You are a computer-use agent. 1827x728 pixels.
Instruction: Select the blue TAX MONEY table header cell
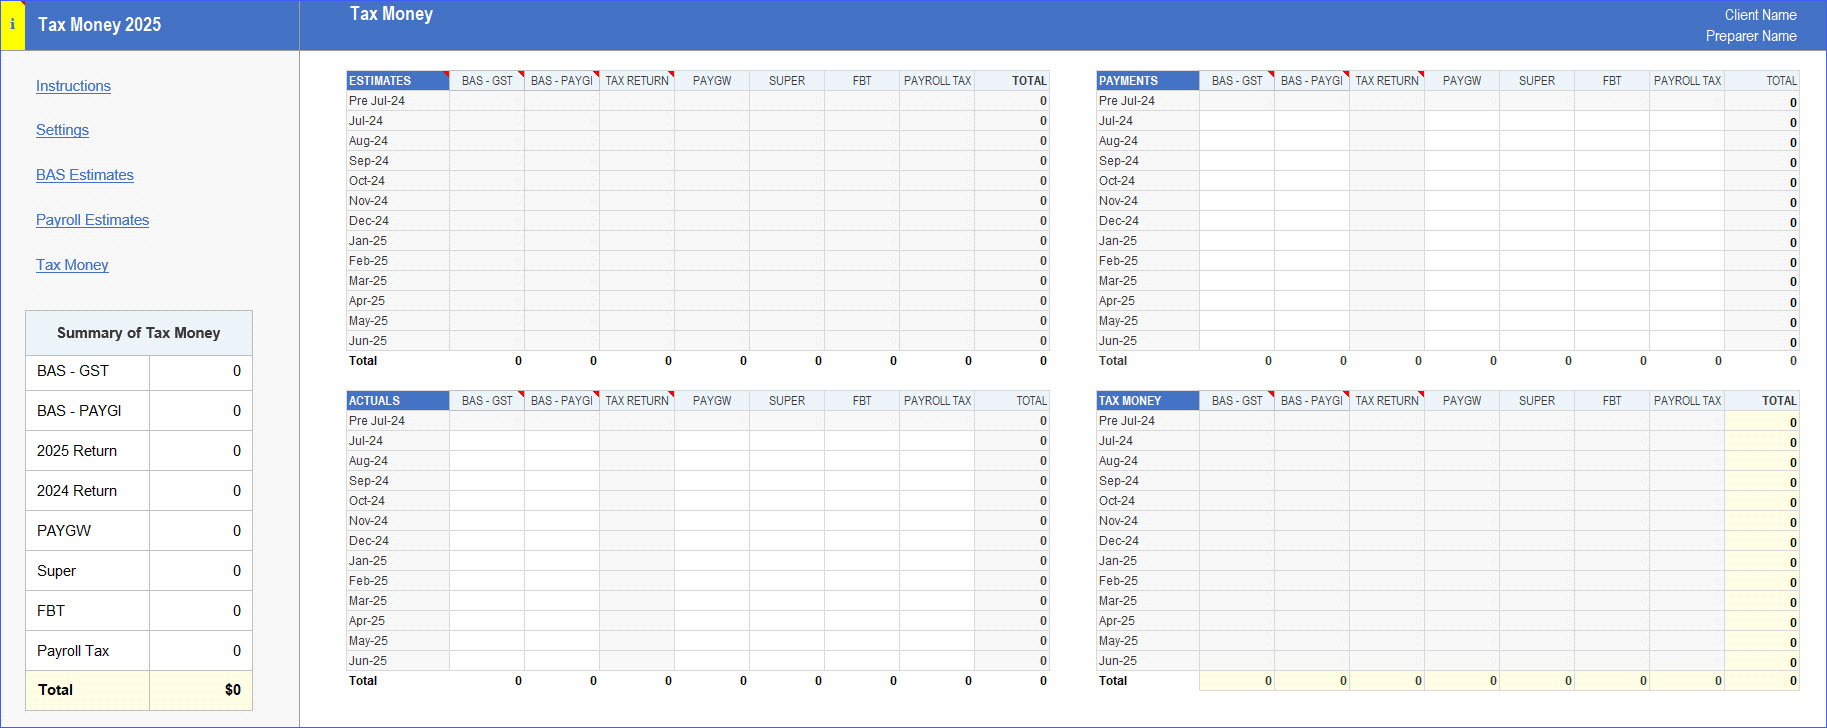click(1147, 401)
